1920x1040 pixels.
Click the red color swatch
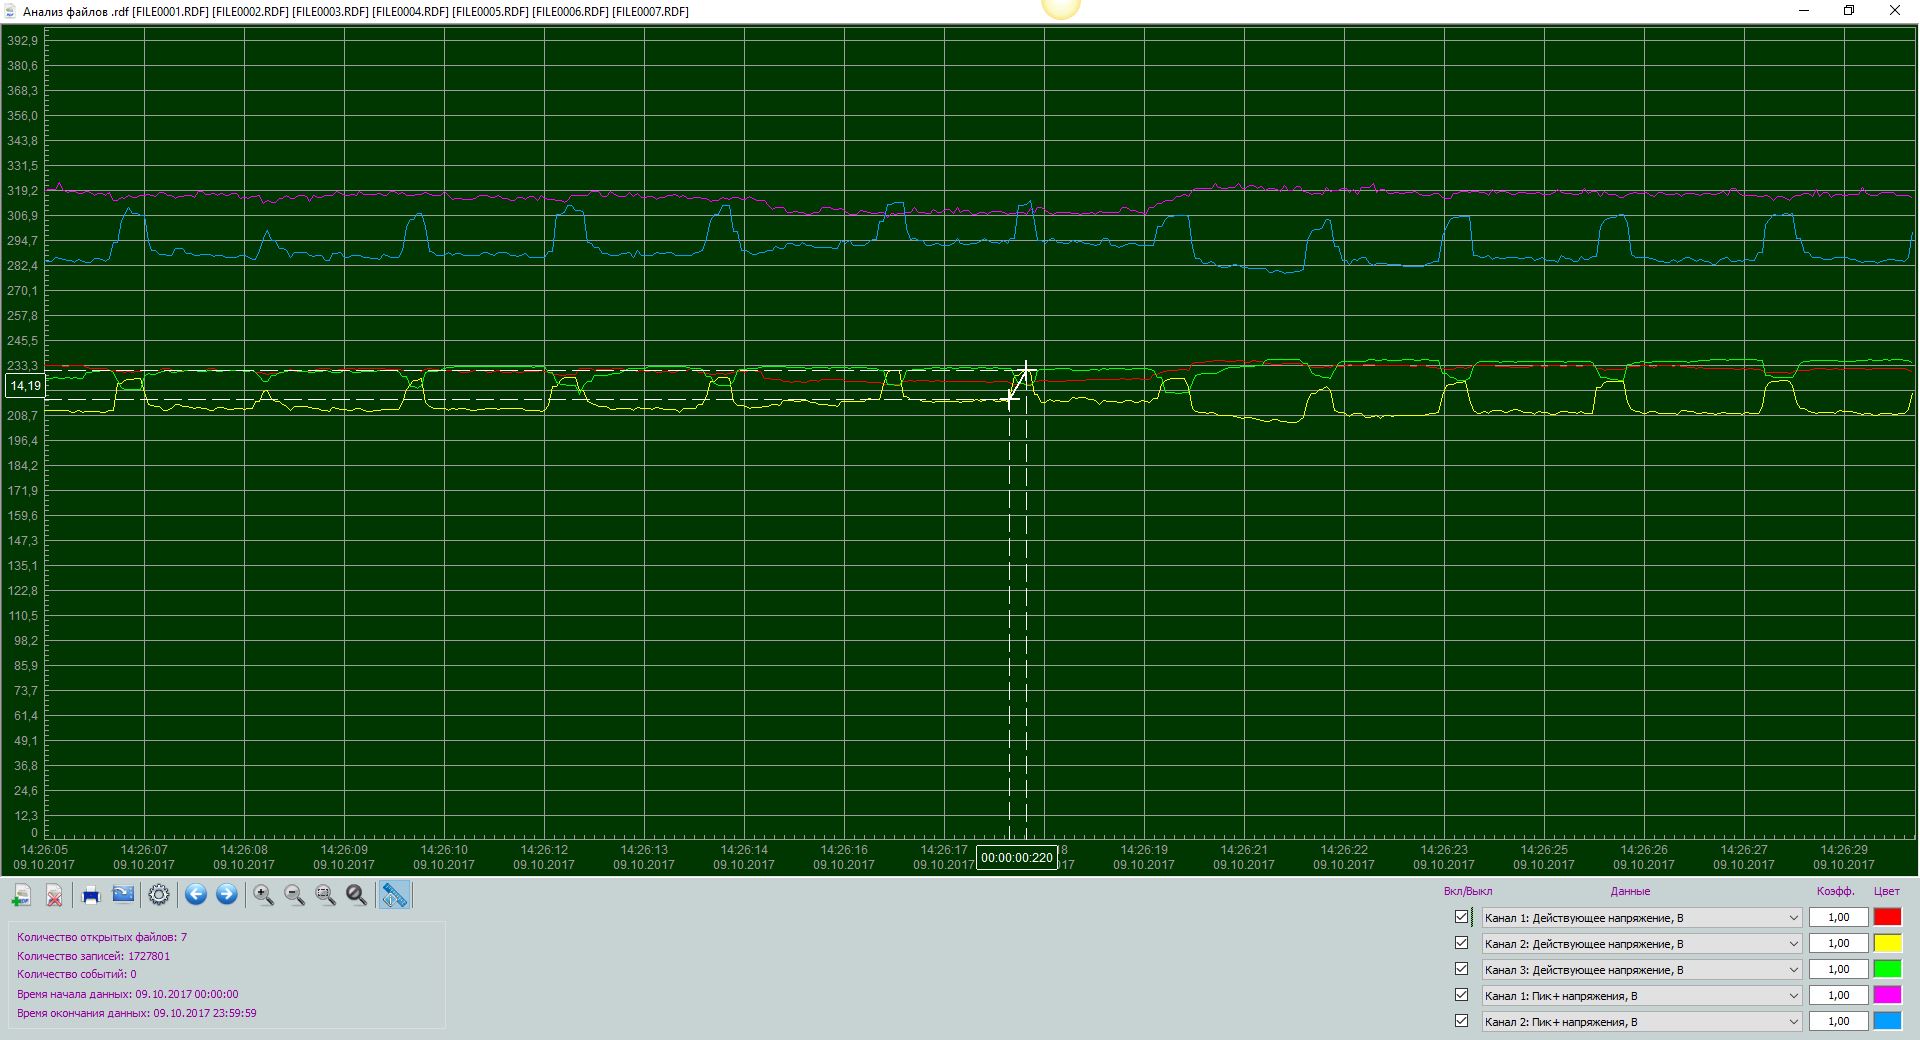tap(1887, 917)
